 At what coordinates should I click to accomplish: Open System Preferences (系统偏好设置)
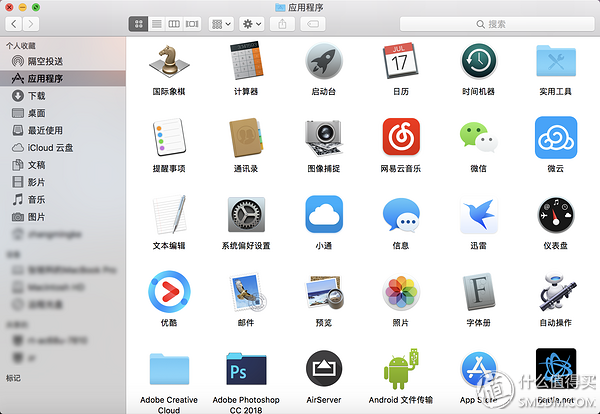246,215
